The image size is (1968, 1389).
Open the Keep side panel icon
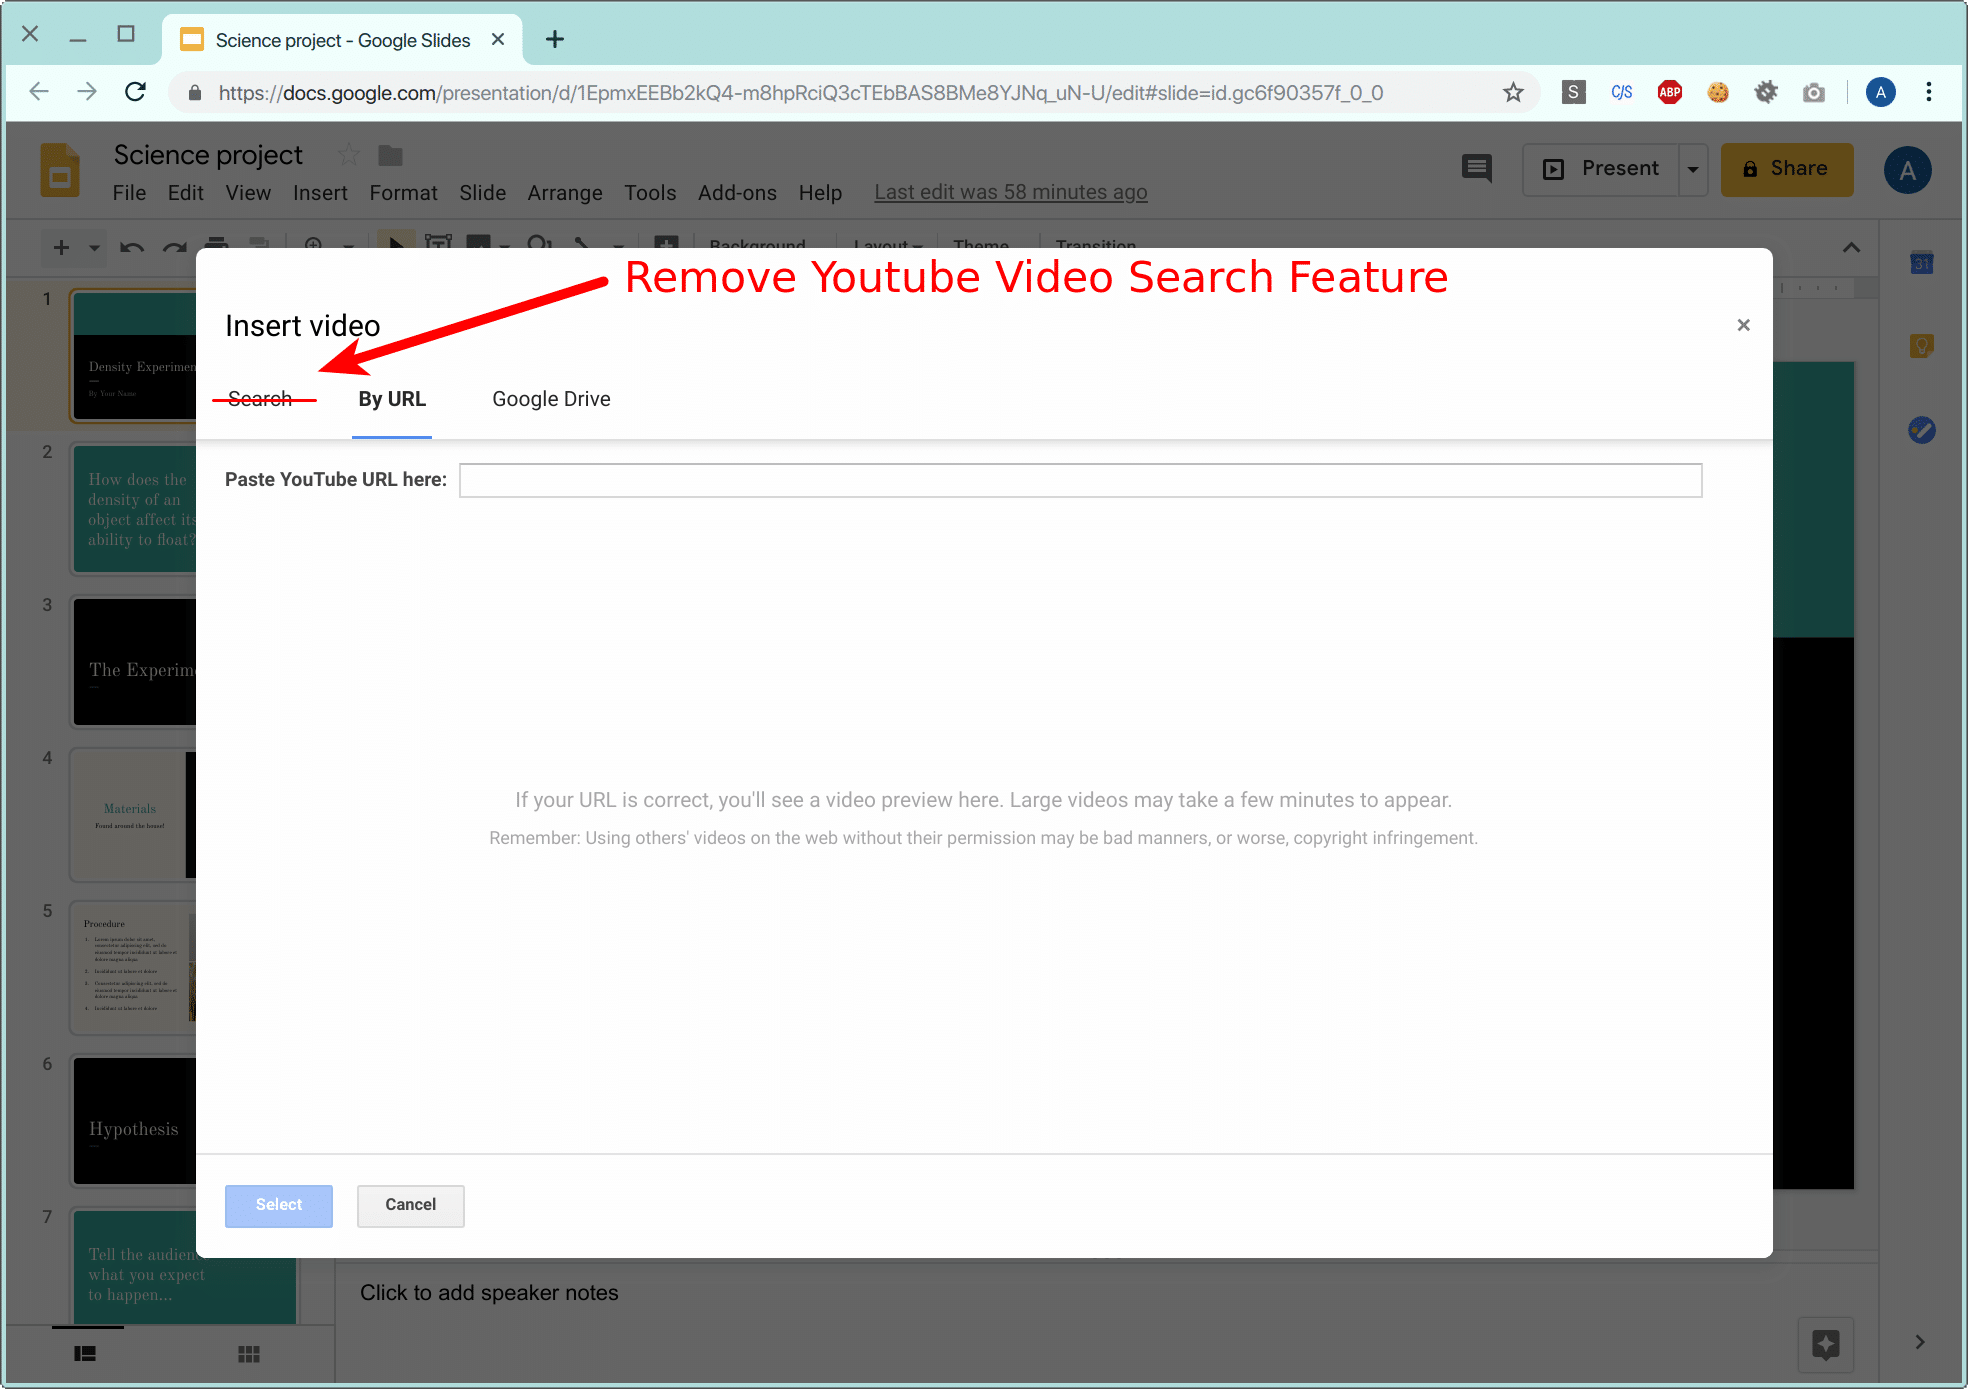[x=1921, y=346]
